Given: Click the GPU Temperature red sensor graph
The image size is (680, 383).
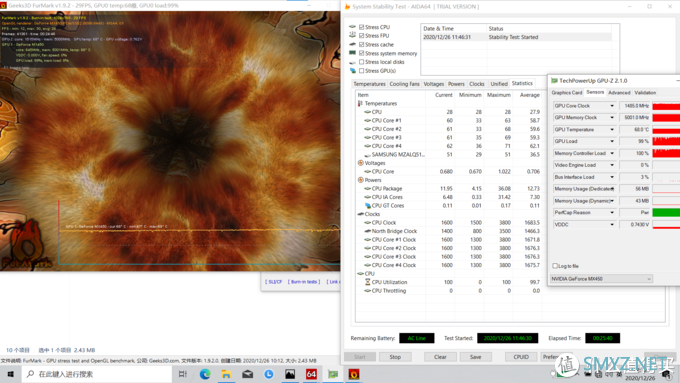Looking at the screenshot, I should point(666,130).
